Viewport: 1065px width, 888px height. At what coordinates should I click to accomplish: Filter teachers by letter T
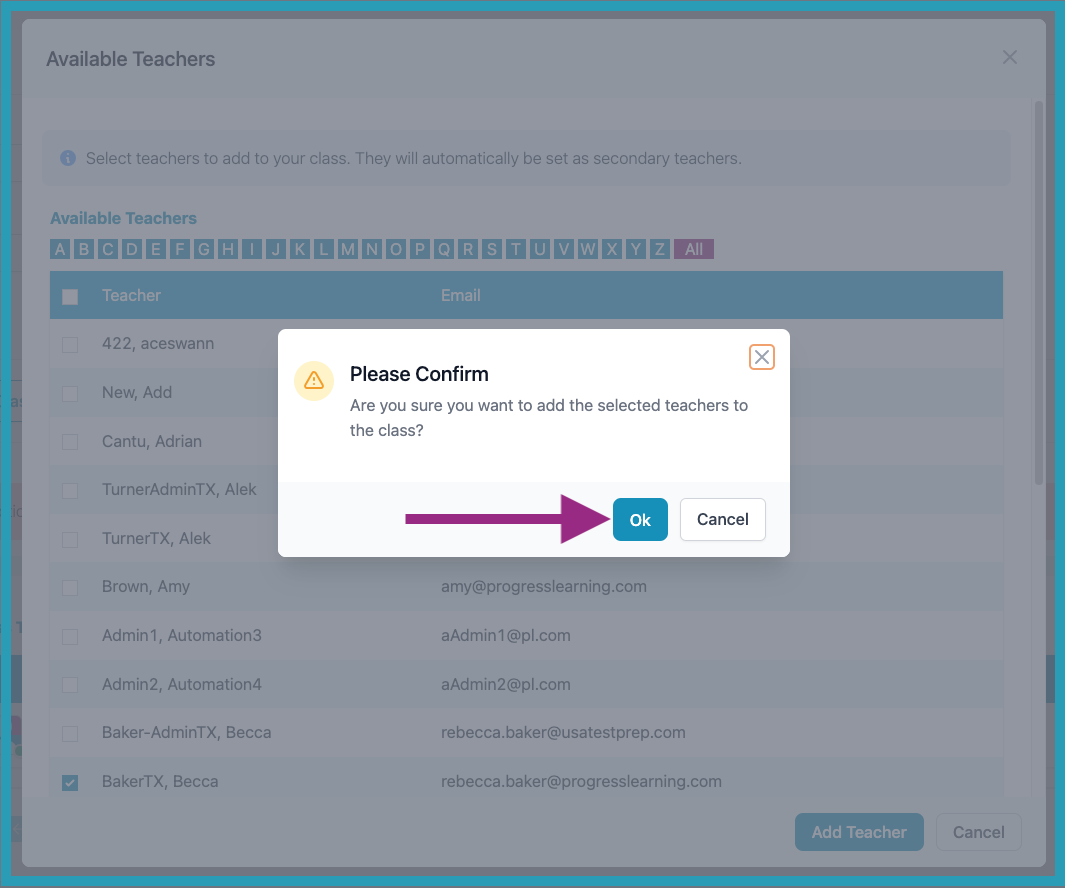coord(516,249)
